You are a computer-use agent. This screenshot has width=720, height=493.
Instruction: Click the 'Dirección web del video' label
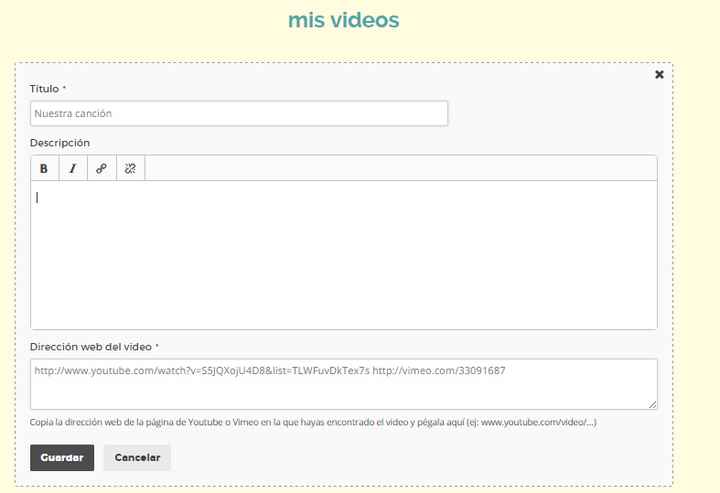pyautogui.click(x=91, y=347)
